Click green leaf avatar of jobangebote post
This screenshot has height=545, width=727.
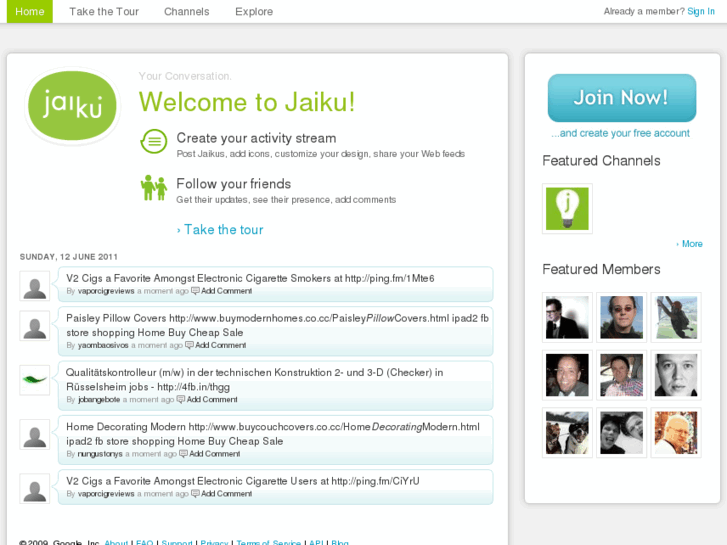click(35, 380)
